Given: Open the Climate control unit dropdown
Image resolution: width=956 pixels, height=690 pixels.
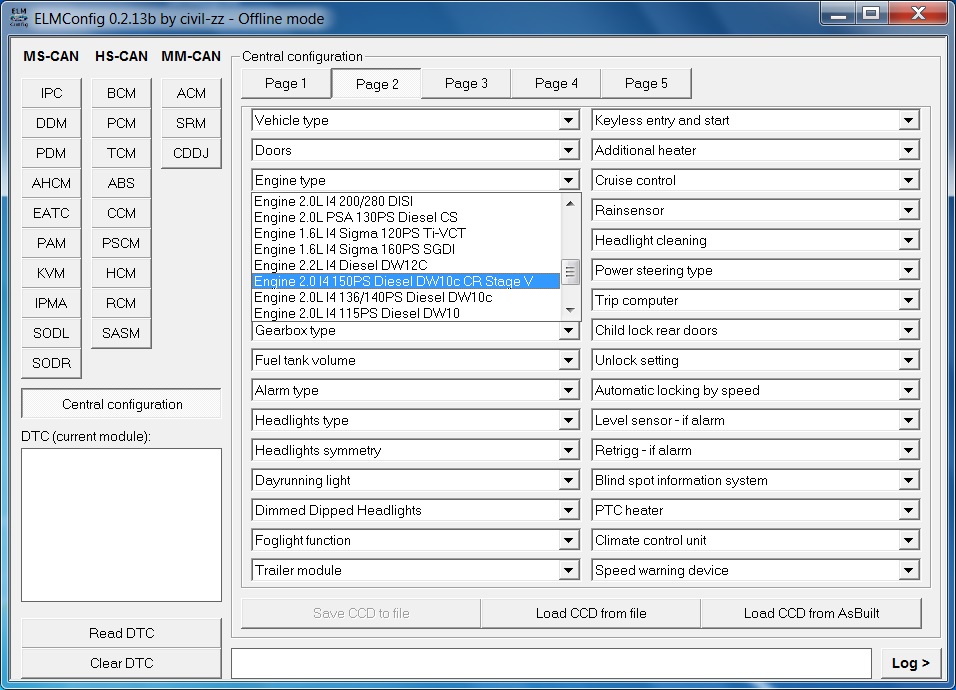Looking at the screenshot, I should click(908, 541).
